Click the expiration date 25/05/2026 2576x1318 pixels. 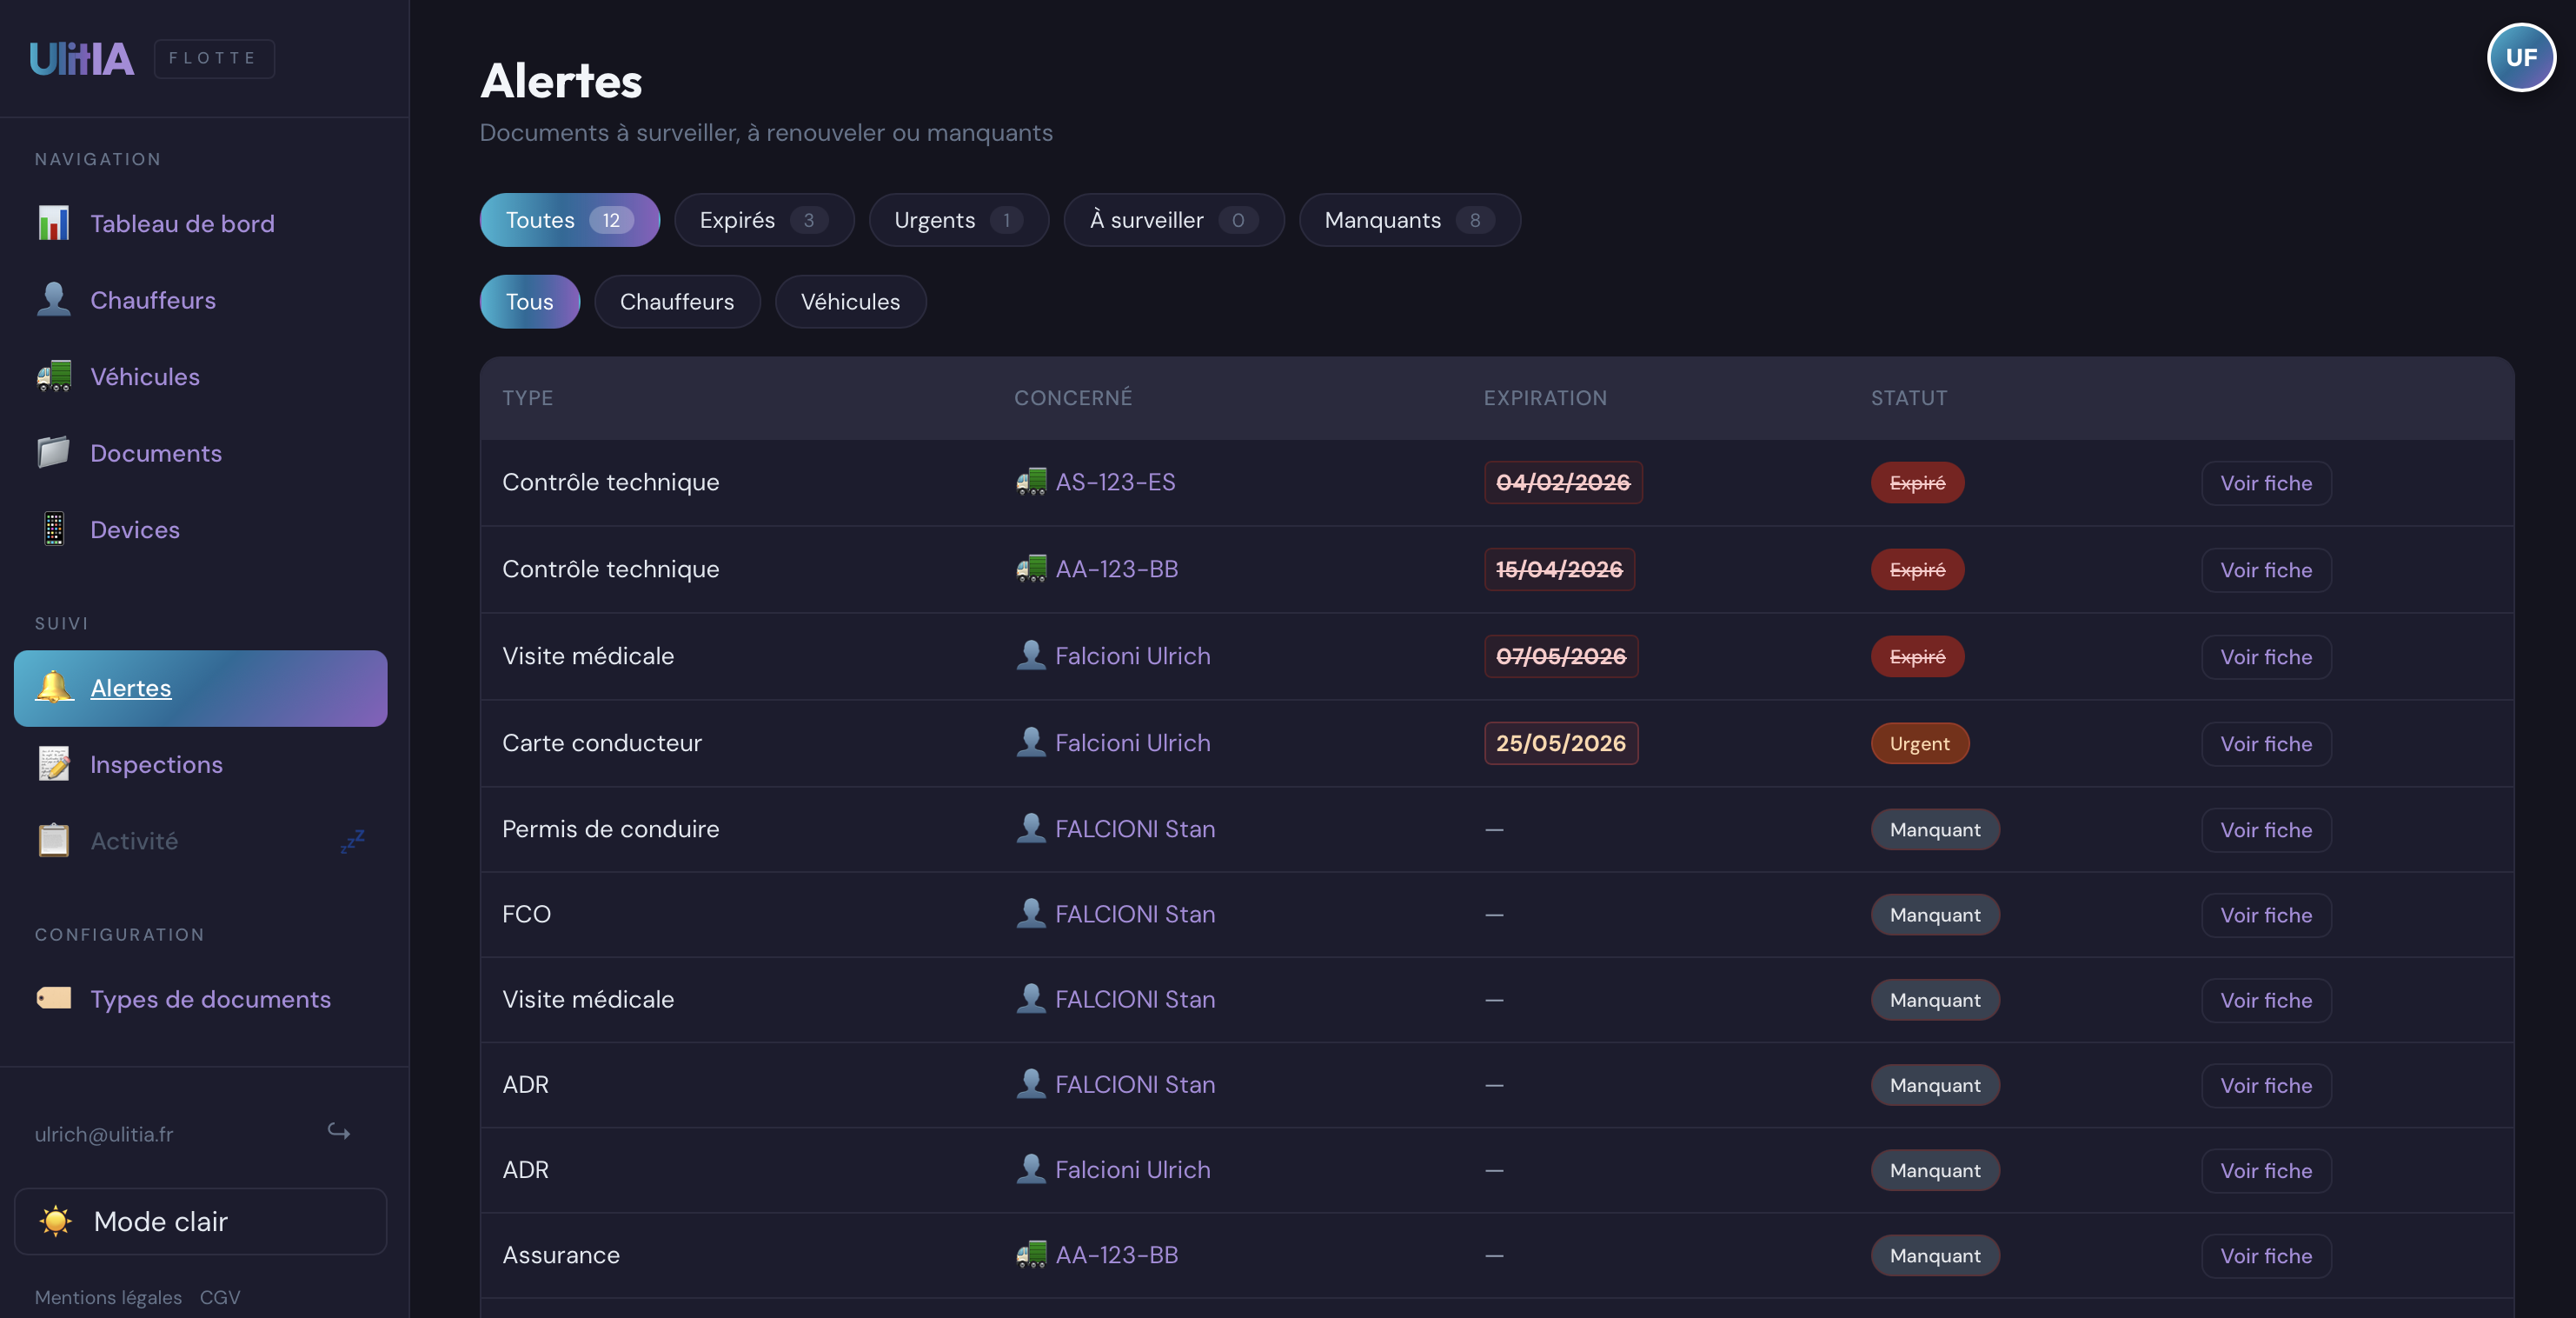coord(1561,743)
